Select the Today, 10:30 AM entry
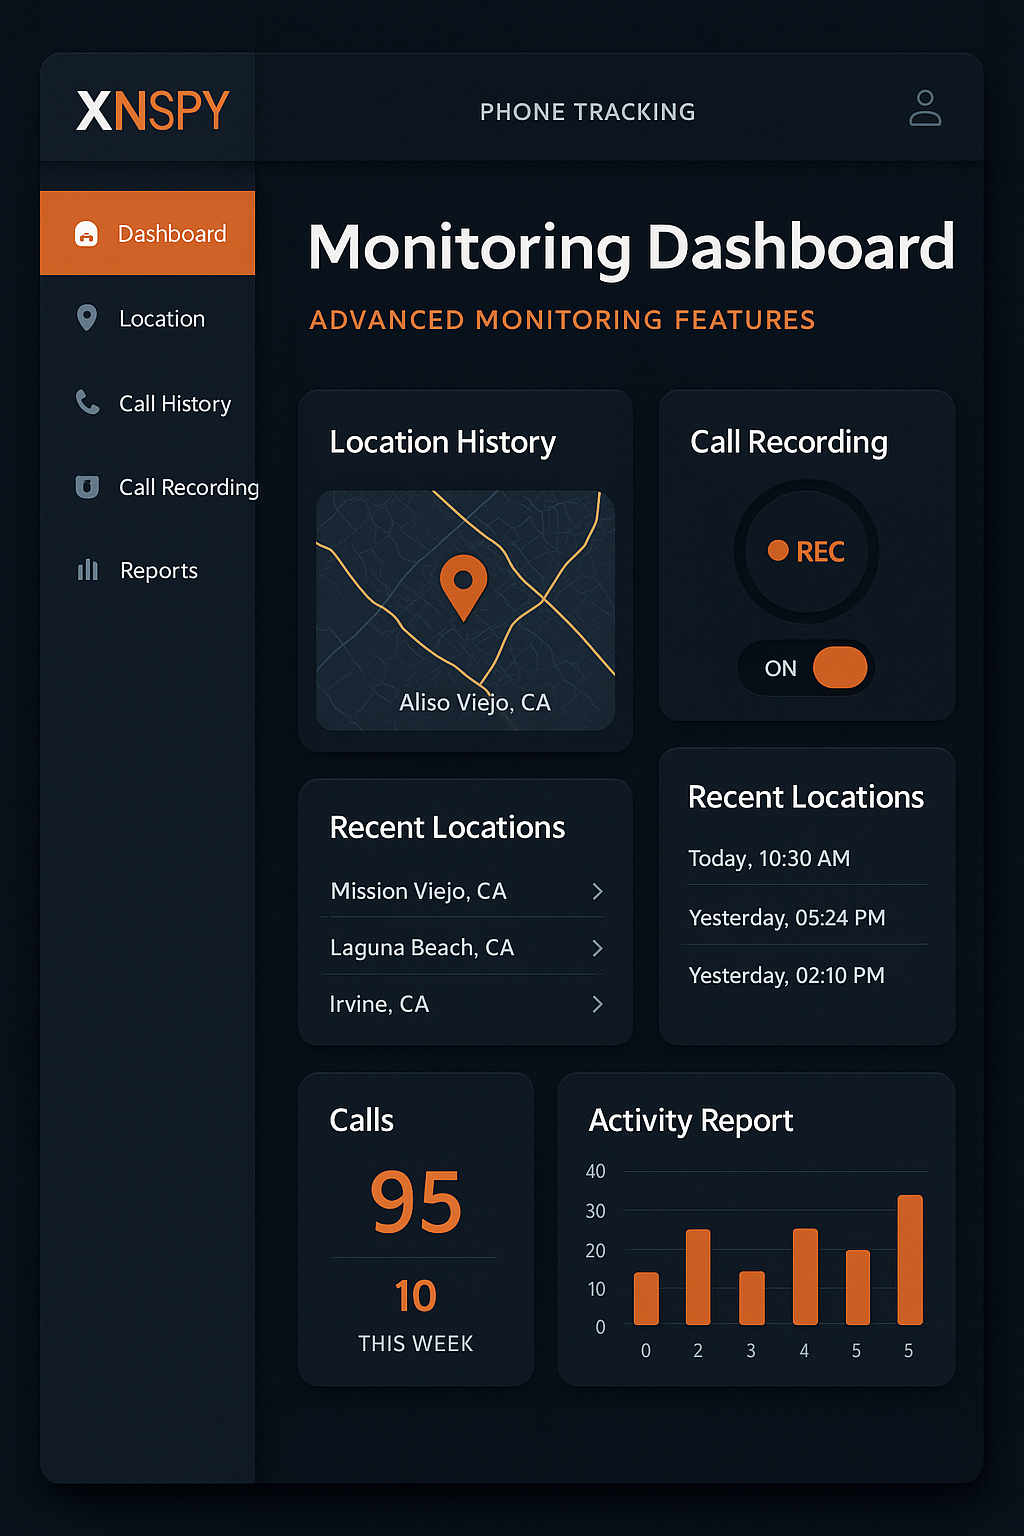Screen dimensions: 1024x1536 pyautogui.click(x=807, y=858)
